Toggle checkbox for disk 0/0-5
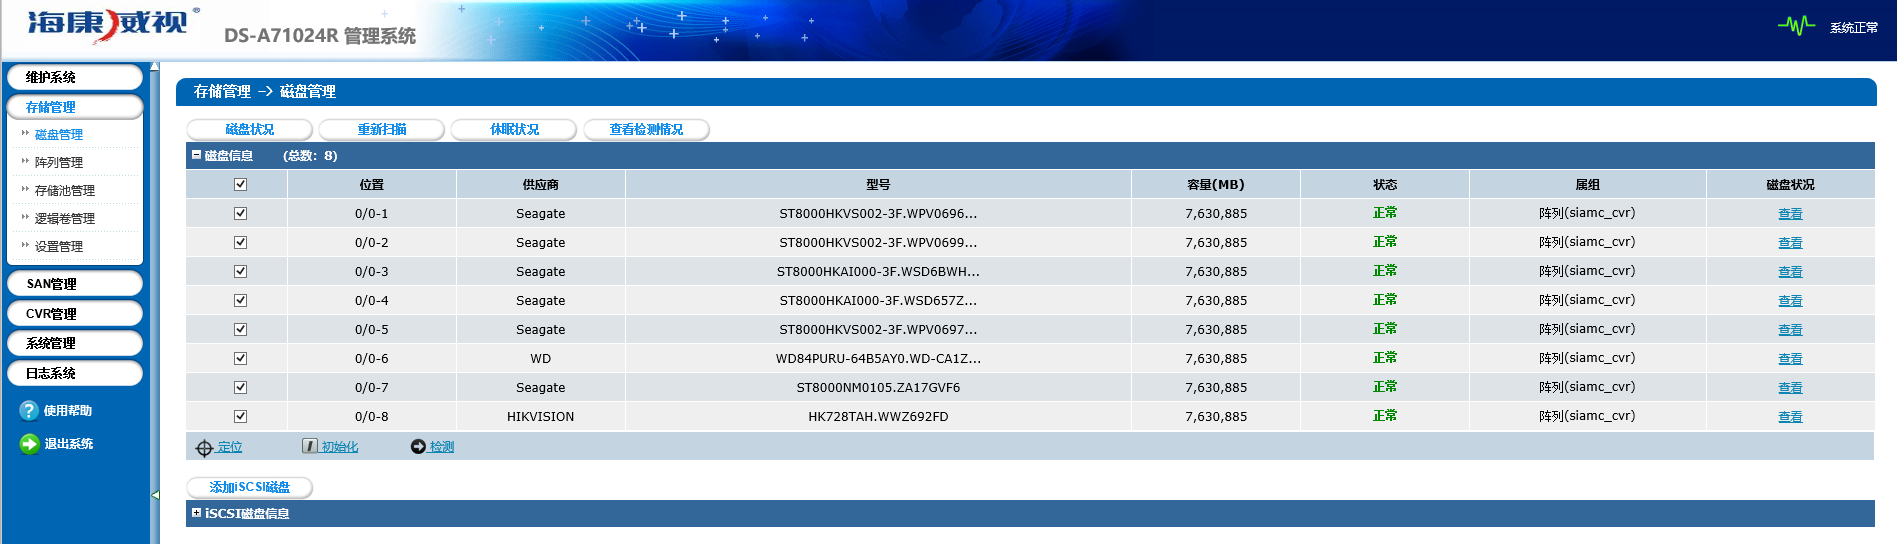The width and height of the screenshot is (1897, 544). coord(240,329)
